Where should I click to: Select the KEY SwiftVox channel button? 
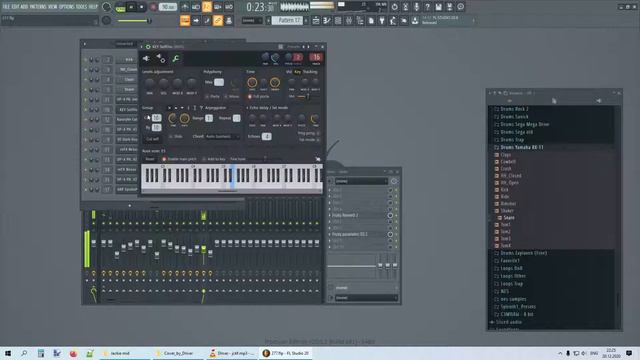pos(128,109)
